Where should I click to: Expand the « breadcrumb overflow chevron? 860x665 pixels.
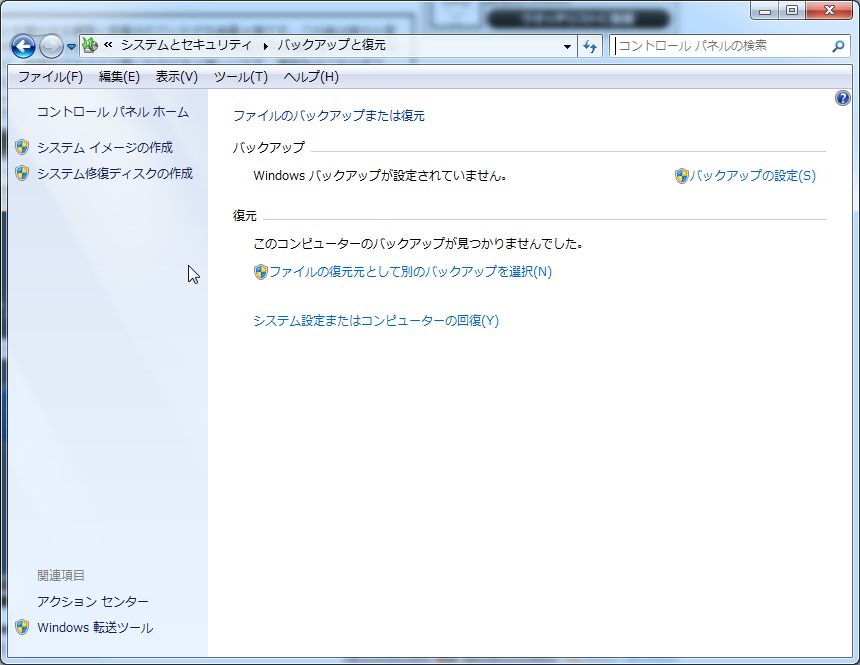tap(108, 45)
